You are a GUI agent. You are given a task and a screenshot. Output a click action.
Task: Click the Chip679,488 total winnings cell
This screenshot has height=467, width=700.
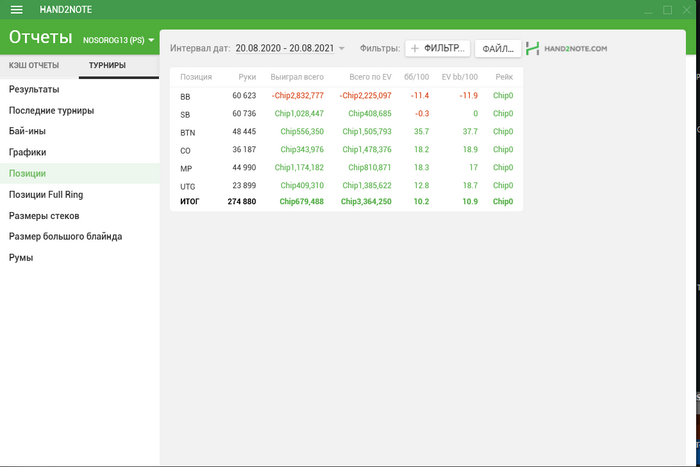pyautogui.click(x=302, y=202)
